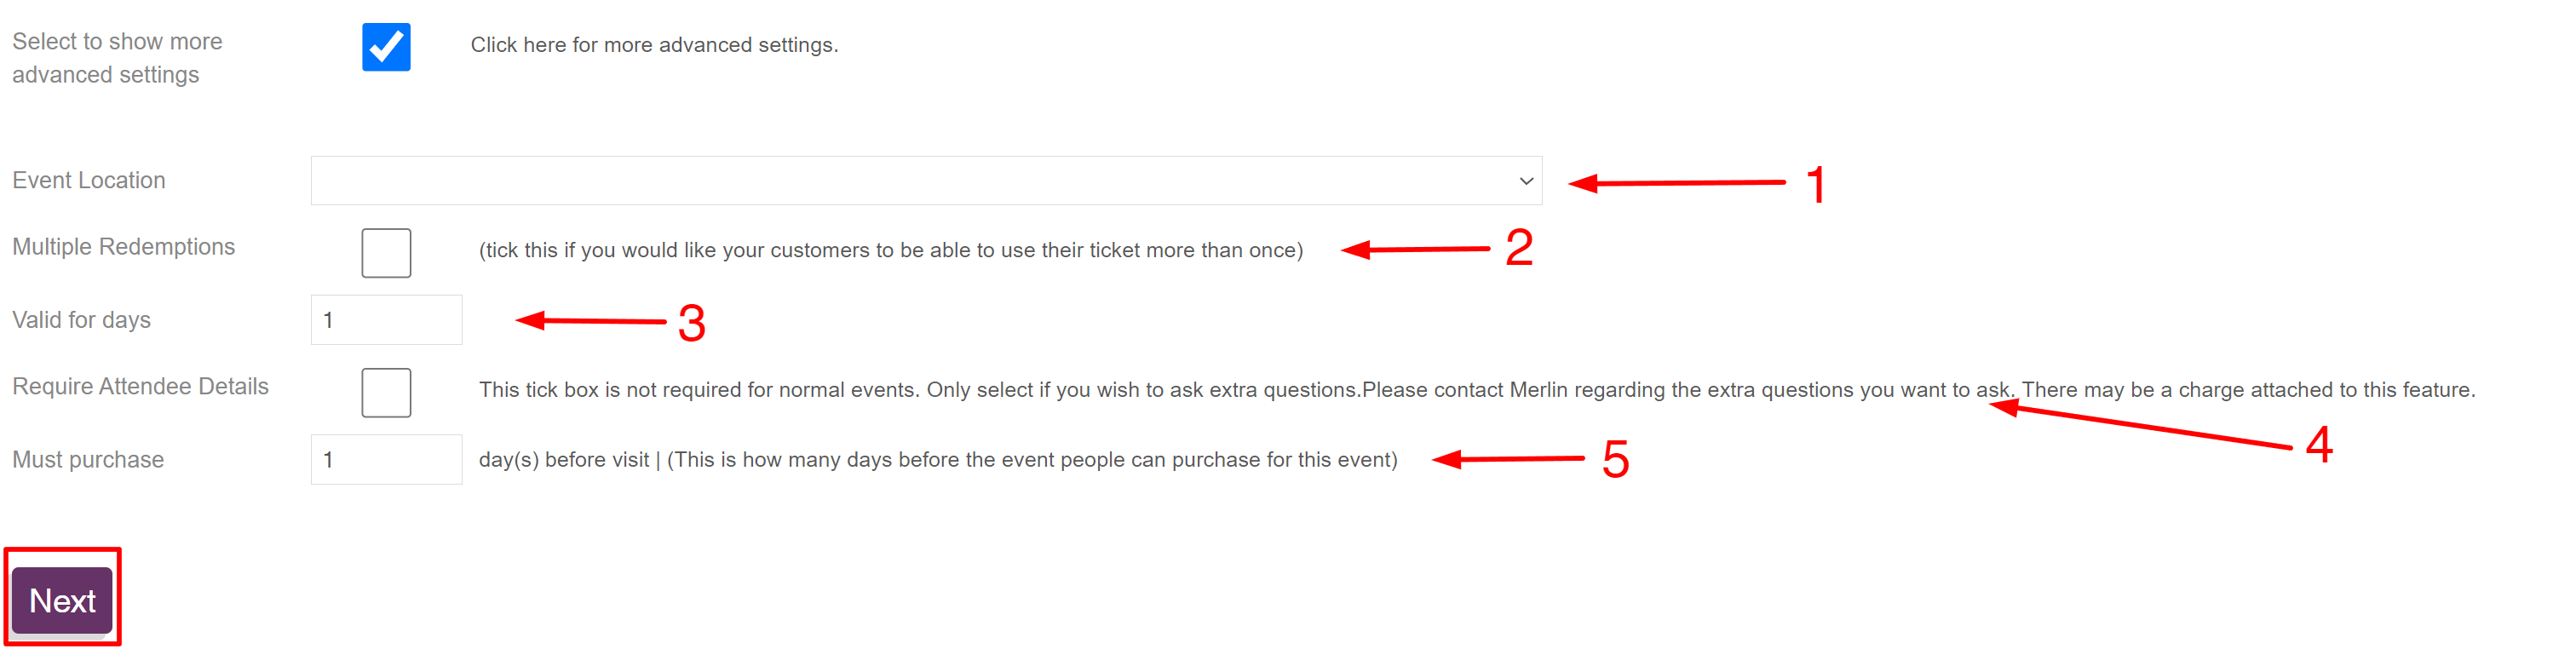The image size is (2576, 649).
Task: Open the Event Location dropdown
Action: point(925,181)
